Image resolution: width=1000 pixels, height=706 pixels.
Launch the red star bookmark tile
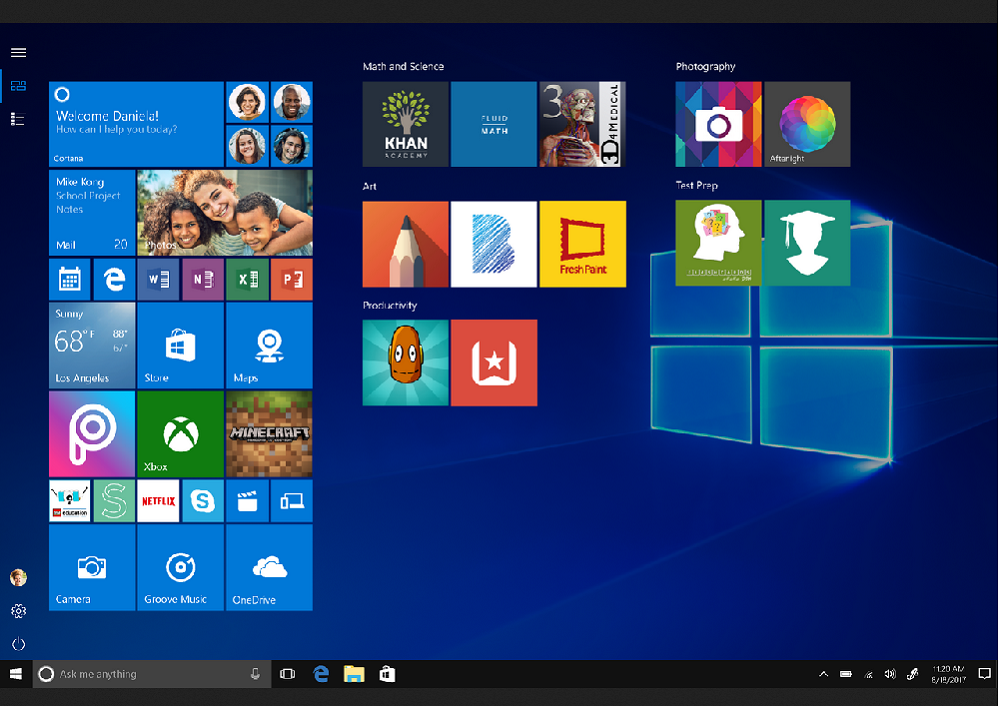pyautogui.click(x=494, y=363)
